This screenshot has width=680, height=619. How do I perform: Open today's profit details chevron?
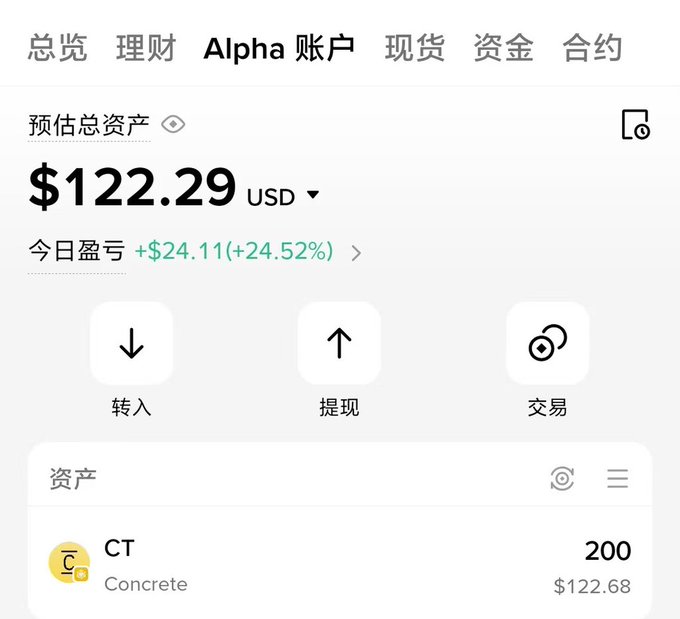pyautogui.click(x=356, y=253)
